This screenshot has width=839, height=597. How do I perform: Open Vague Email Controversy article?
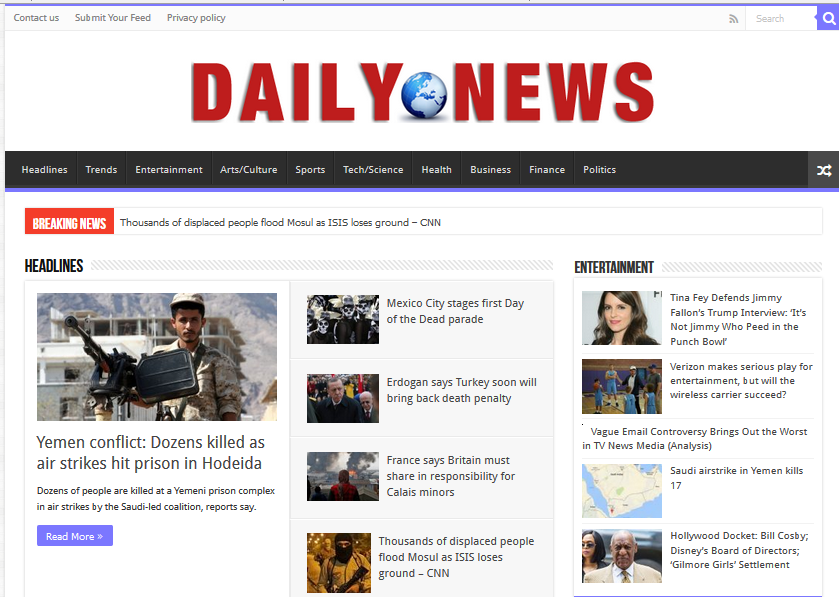tap(695, 439)
